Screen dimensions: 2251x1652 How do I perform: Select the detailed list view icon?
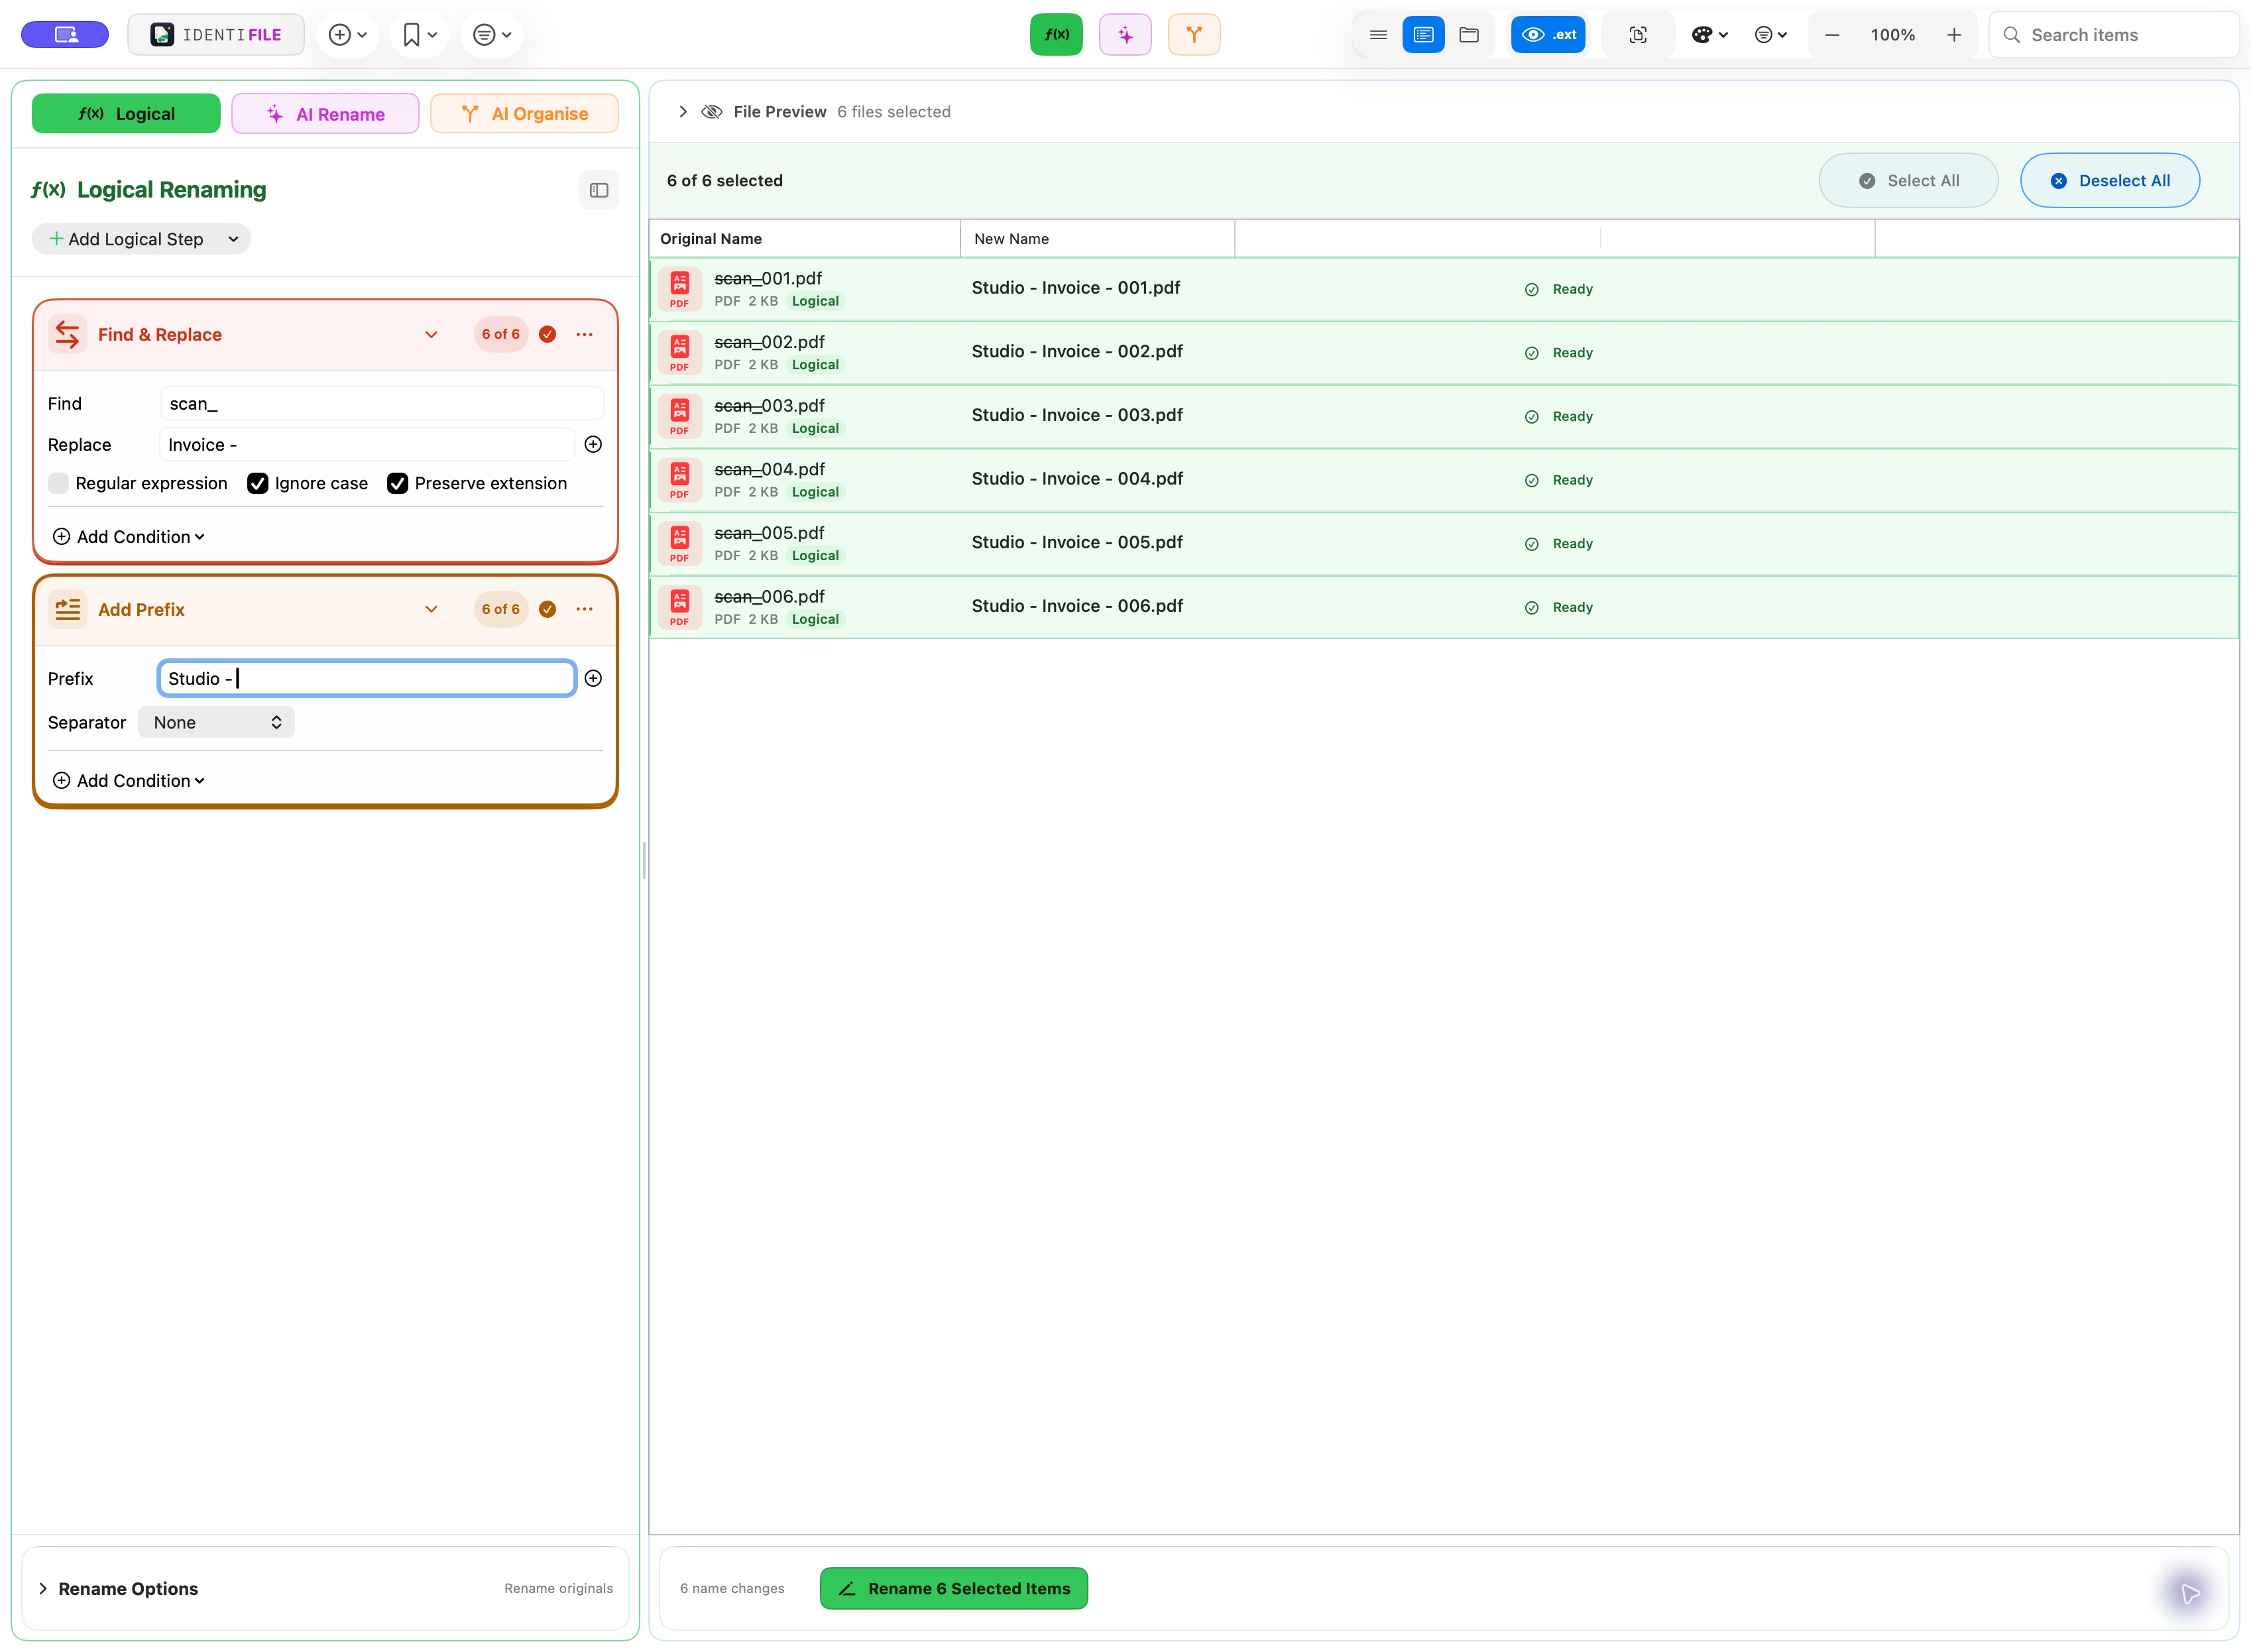pos(1423,35)
